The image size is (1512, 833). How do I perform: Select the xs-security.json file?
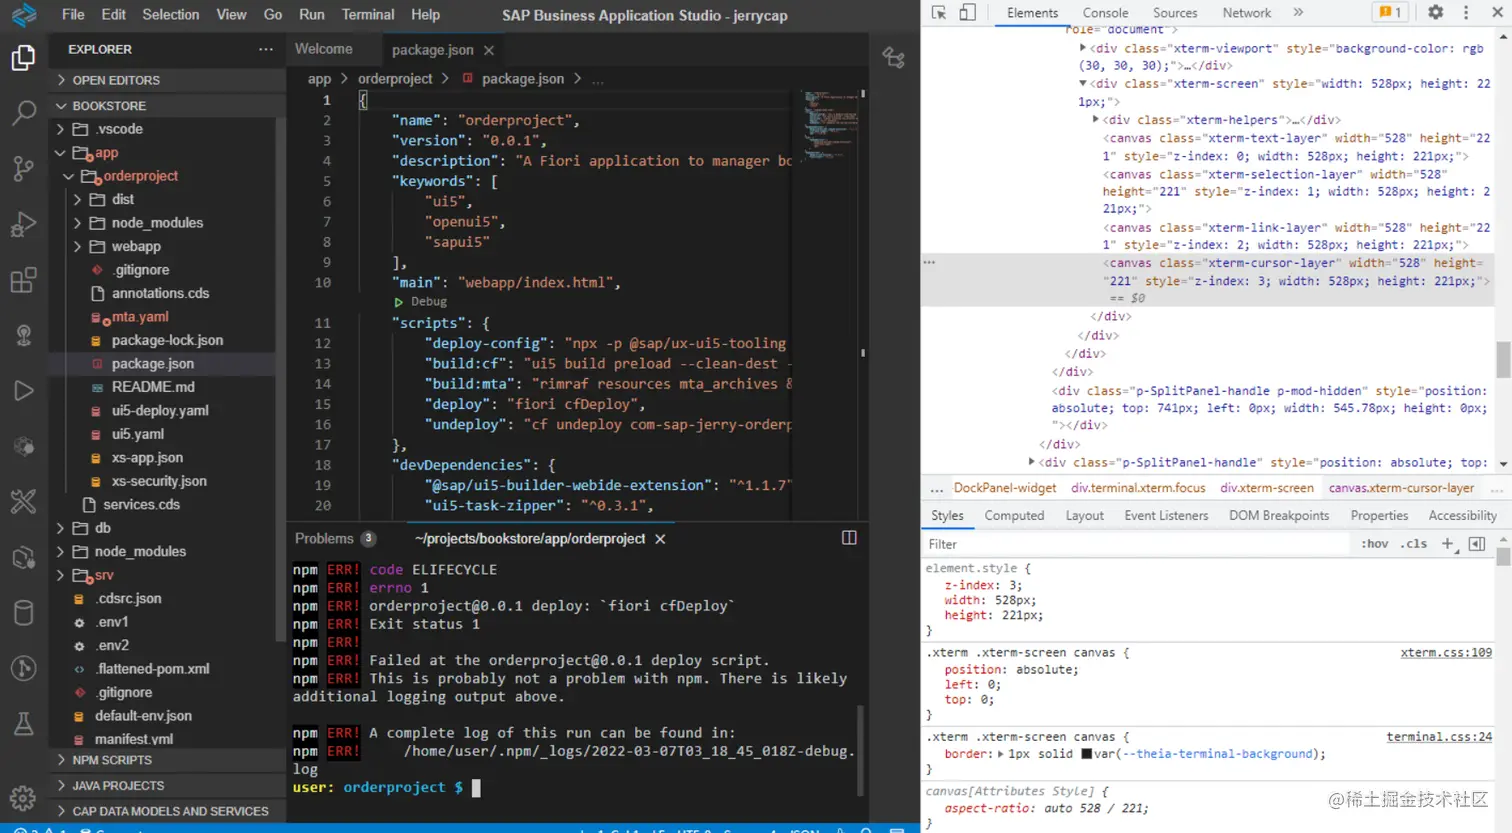pos(159,481)
